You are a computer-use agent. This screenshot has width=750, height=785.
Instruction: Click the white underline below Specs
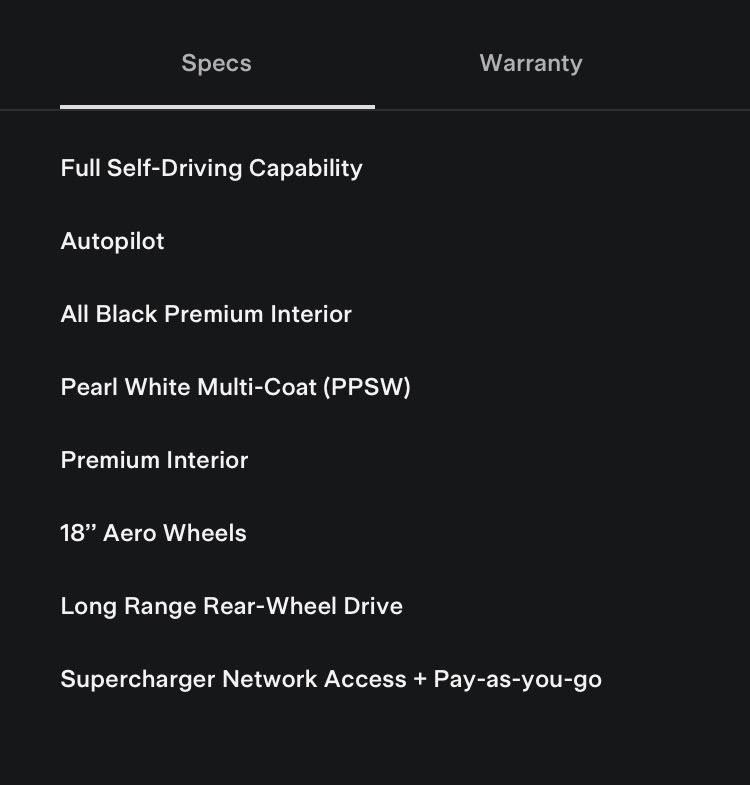[x=217, y=106]
